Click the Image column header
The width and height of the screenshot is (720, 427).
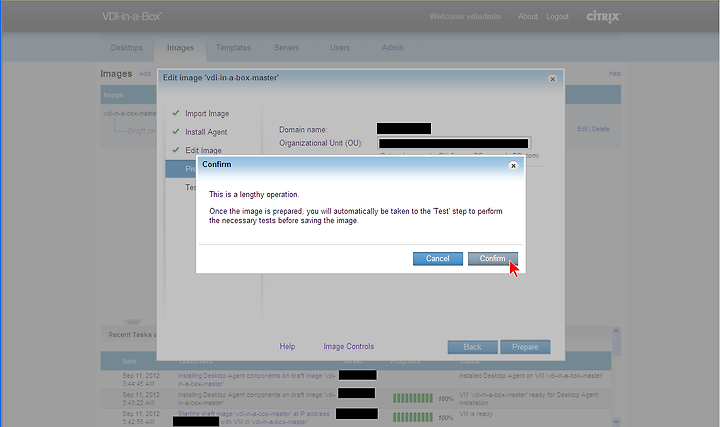(113, 95)
